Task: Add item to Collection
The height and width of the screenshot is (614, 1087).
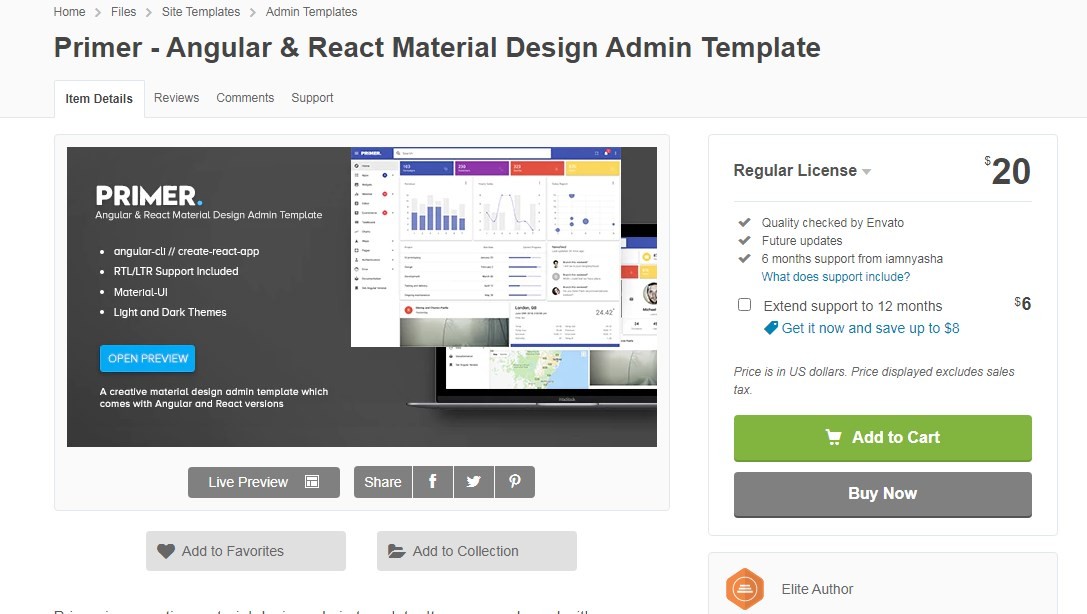Action: point(476,551)
